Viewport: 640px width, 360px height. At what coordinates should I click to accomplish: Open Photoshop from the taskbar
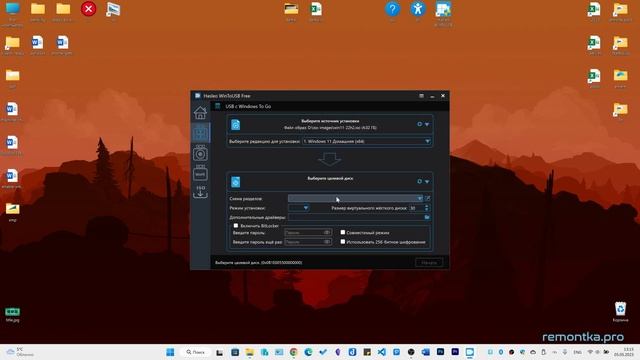(x=440, y=352)
